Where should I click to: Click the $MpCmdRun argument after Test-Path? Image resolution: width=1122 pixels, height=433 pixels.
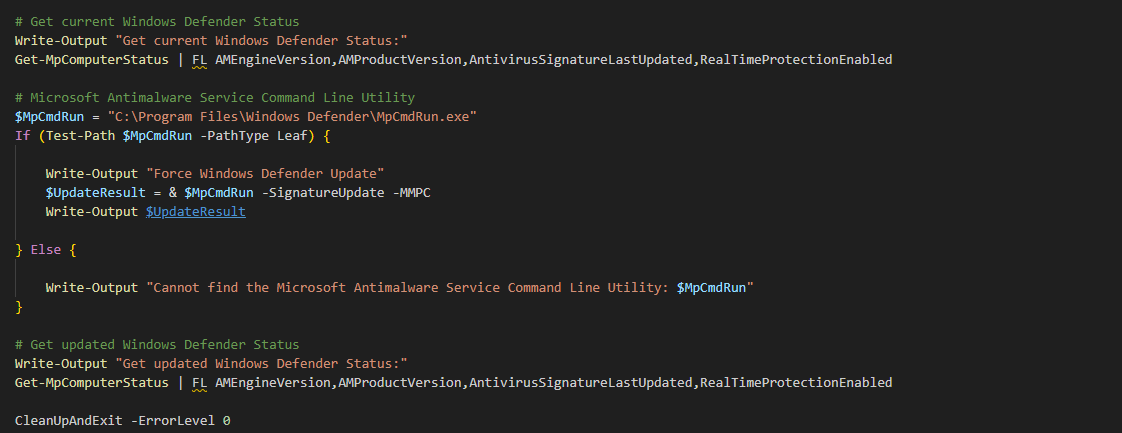pyautogui.click(x=157, y=135)
